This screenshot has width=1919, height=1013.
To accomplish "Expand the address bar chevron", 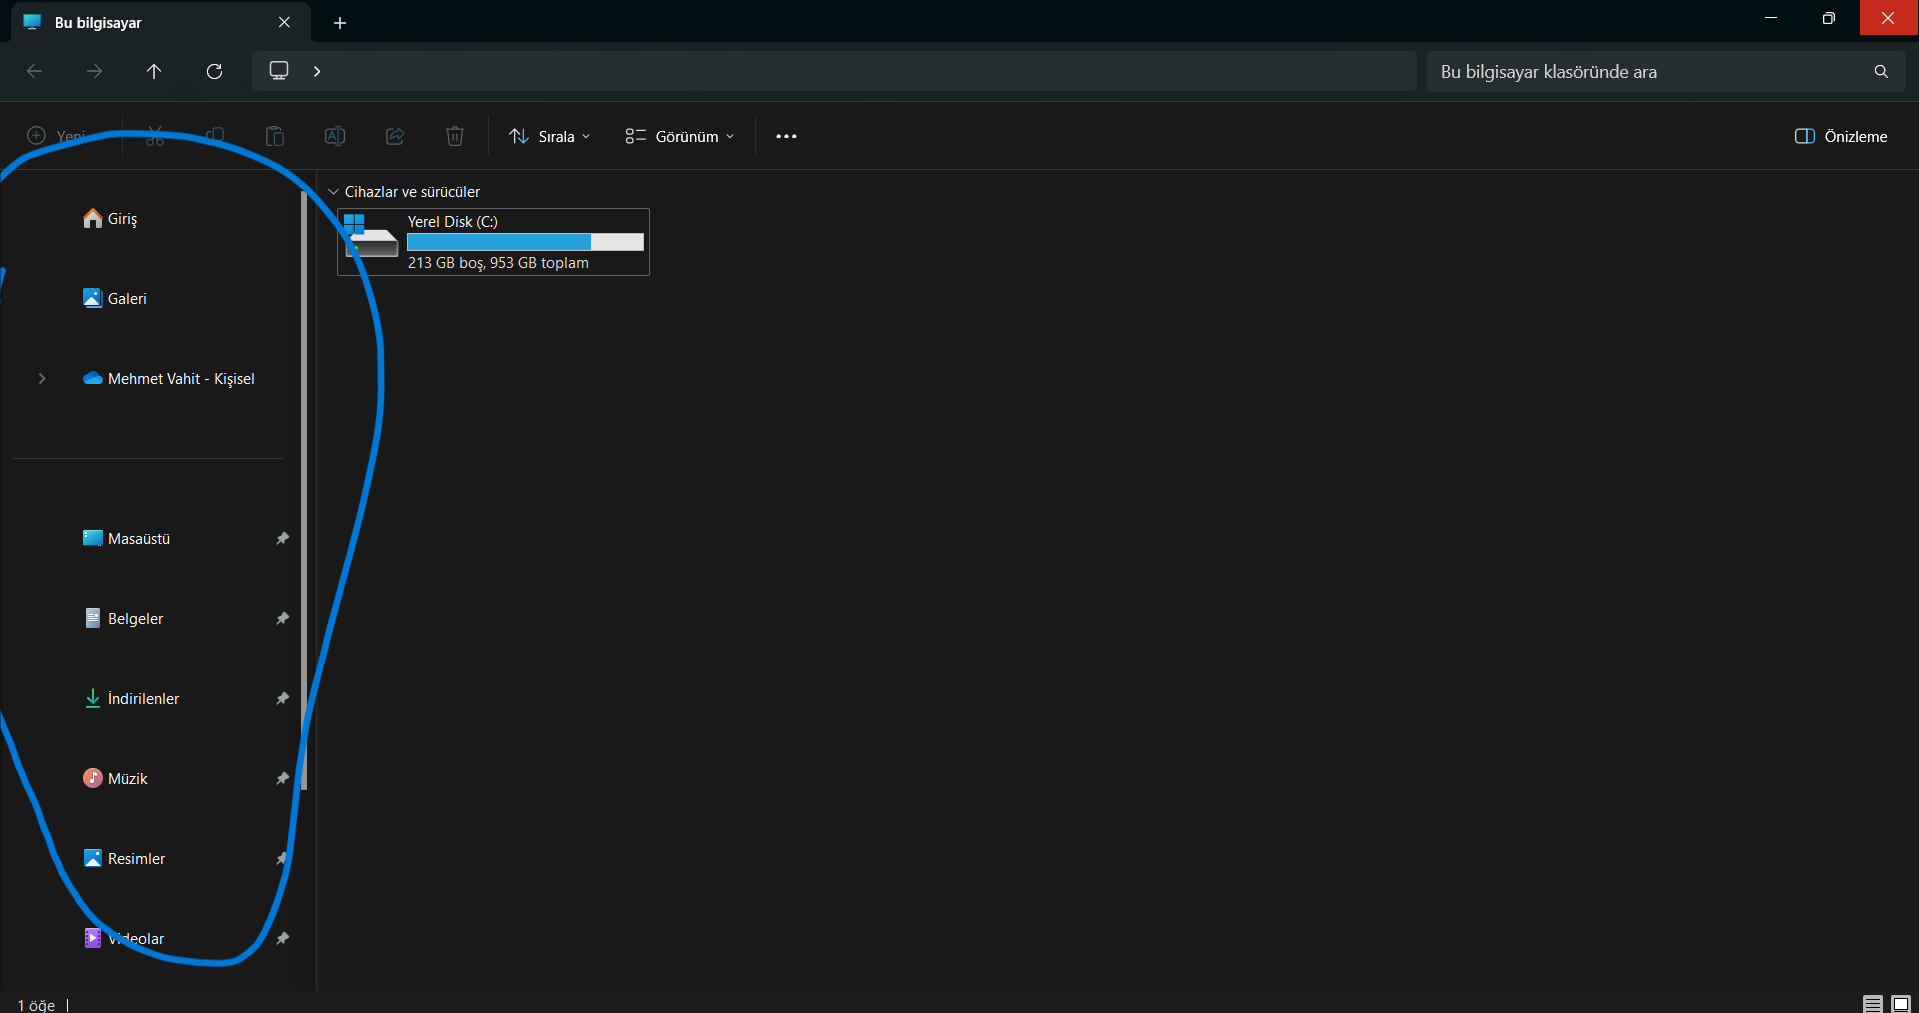I will click(x=317, y=71).
